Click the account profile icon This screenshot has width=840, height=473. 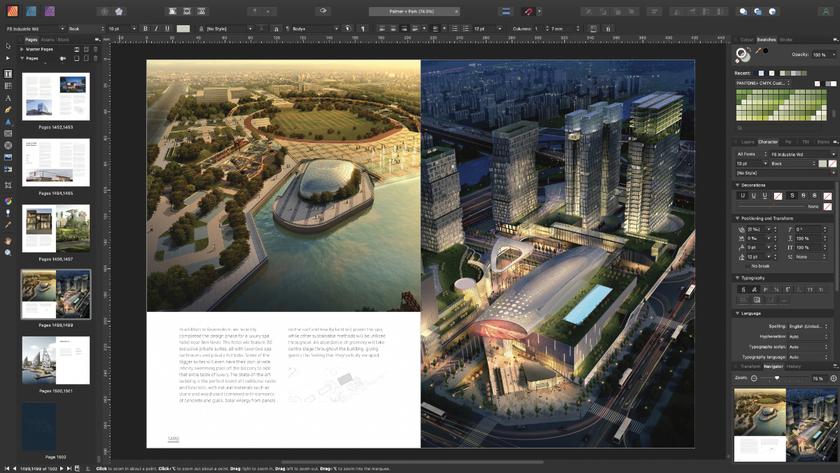pyautogui.click(x=826, y=11)
